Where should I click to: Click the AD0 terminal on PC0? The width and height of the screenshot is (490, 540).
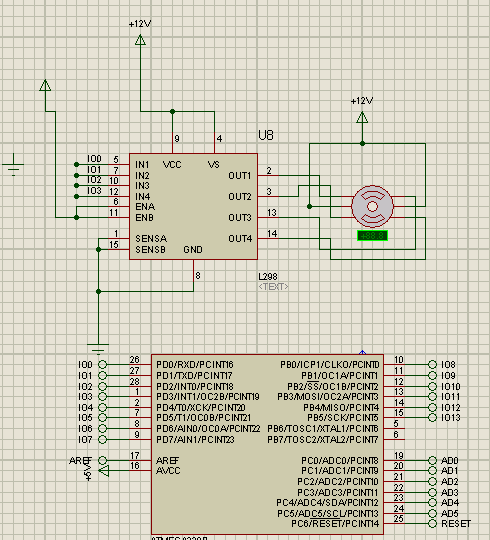click(x=432, y=460)
